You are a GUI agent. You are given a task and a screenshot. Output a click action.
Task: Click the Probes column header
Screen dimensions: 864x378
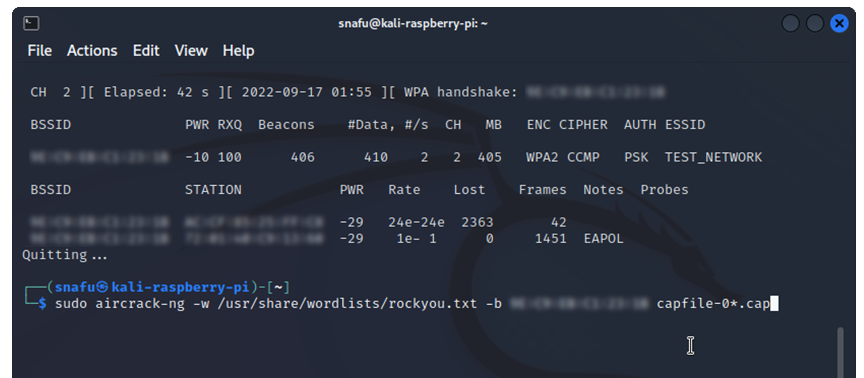pos(665,190)
